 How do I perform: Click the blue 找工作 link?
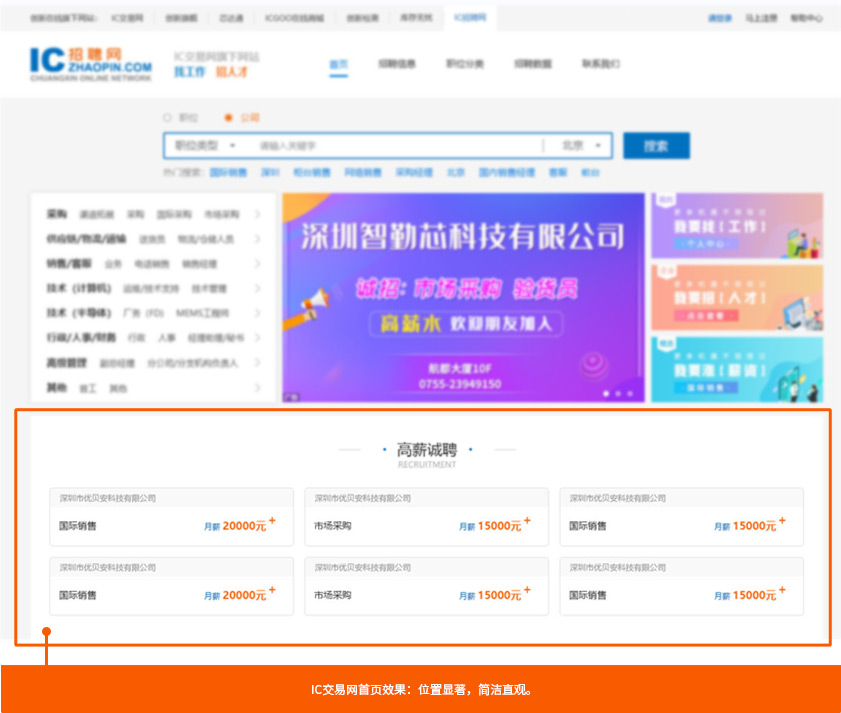point(189,72)
